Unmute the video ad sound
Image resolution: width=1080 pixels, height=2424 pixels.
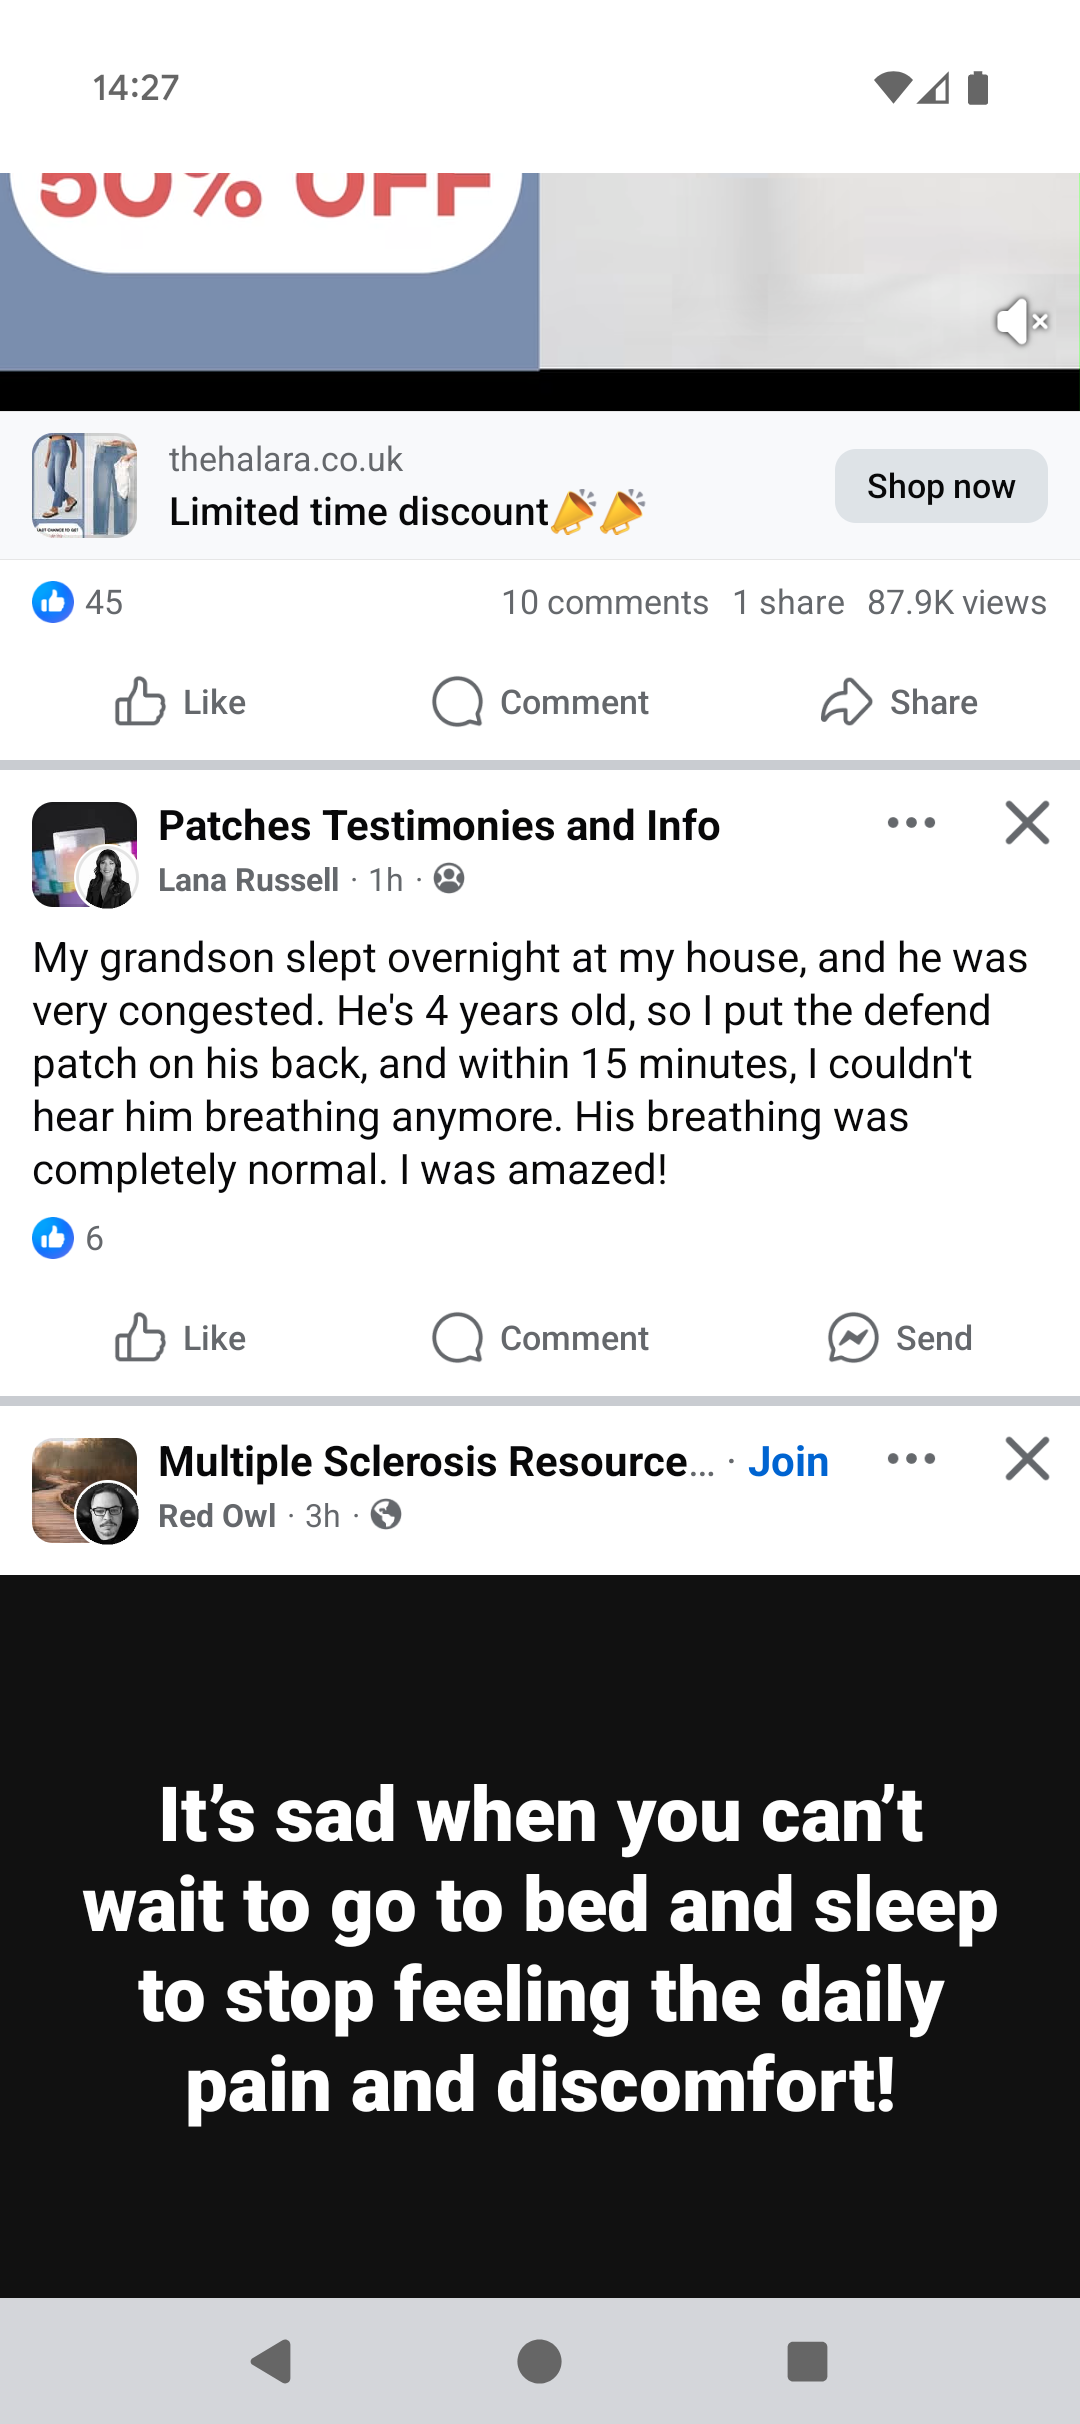[1021, 322]
